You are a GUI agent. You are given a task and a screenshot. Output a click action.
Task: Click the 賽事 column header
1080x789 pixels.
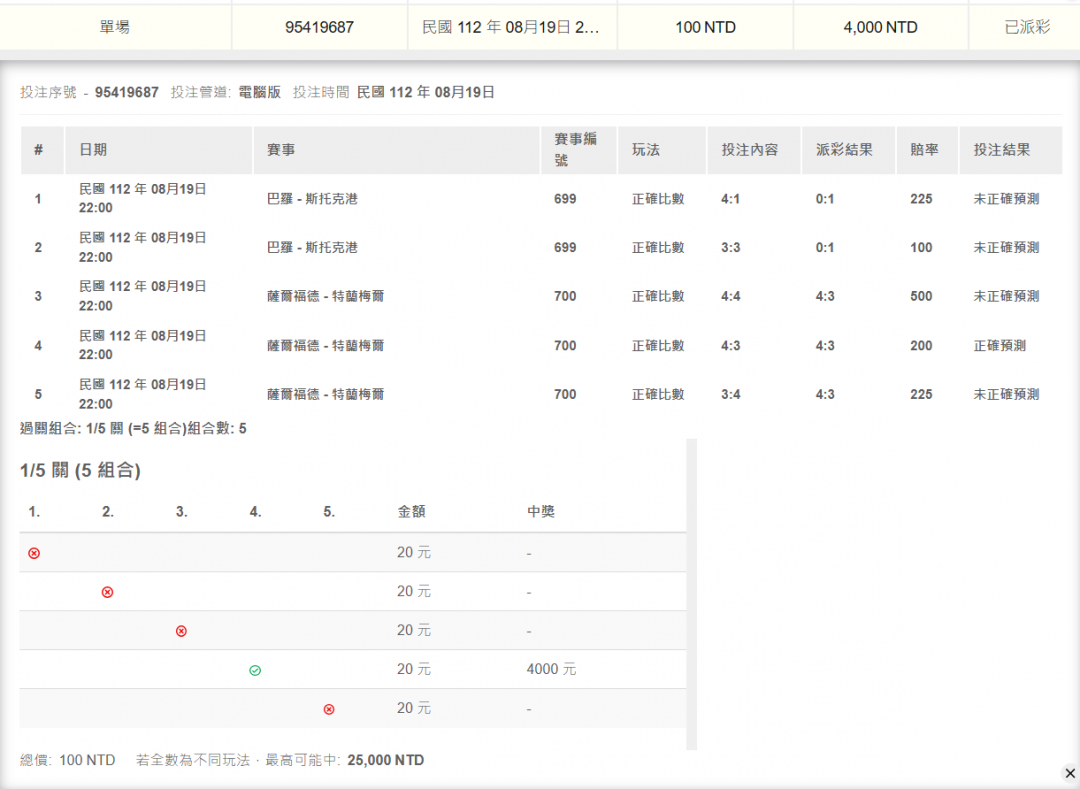pos(397,149)
